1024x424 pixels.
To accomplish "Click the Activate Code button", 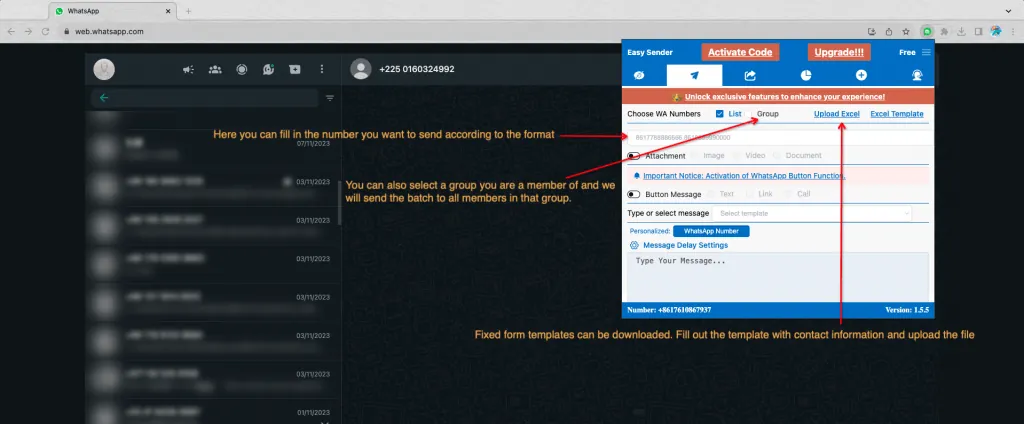I will 739,52.
